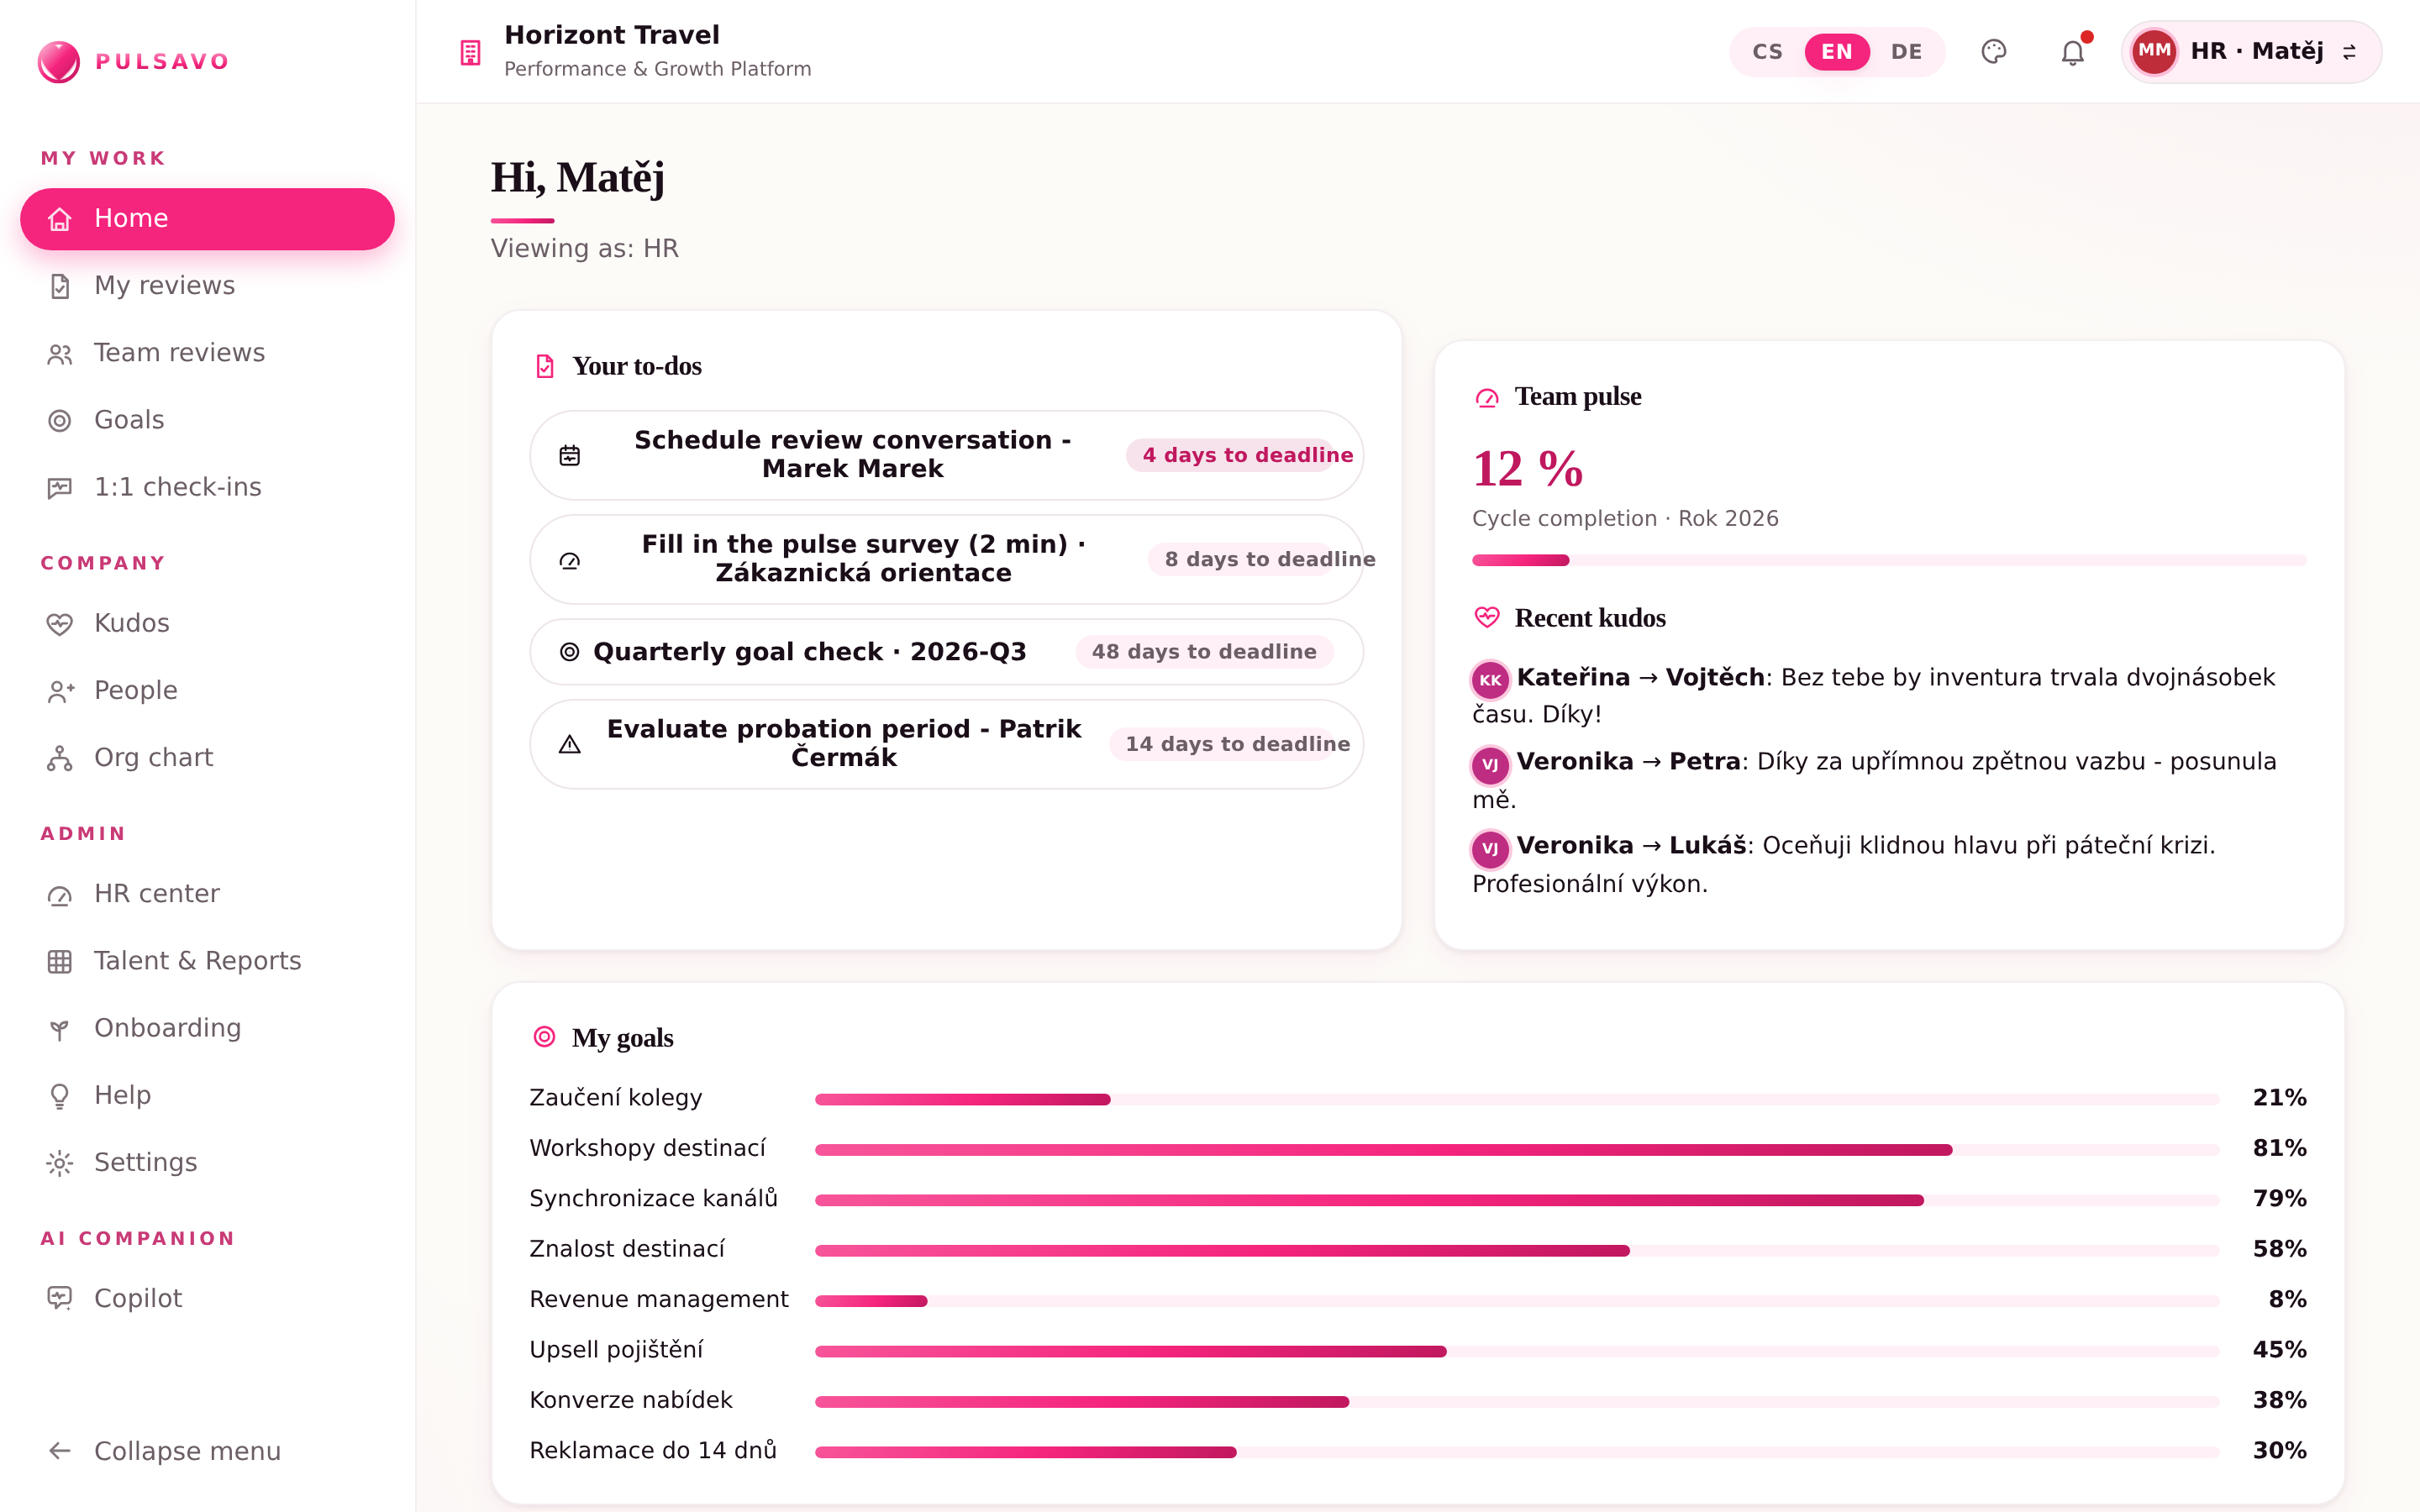The height and width of the screenshot is (1512, 2420).
Task: Click the Veronika → Petra kudos message
Action: [x=1874, y=780]
